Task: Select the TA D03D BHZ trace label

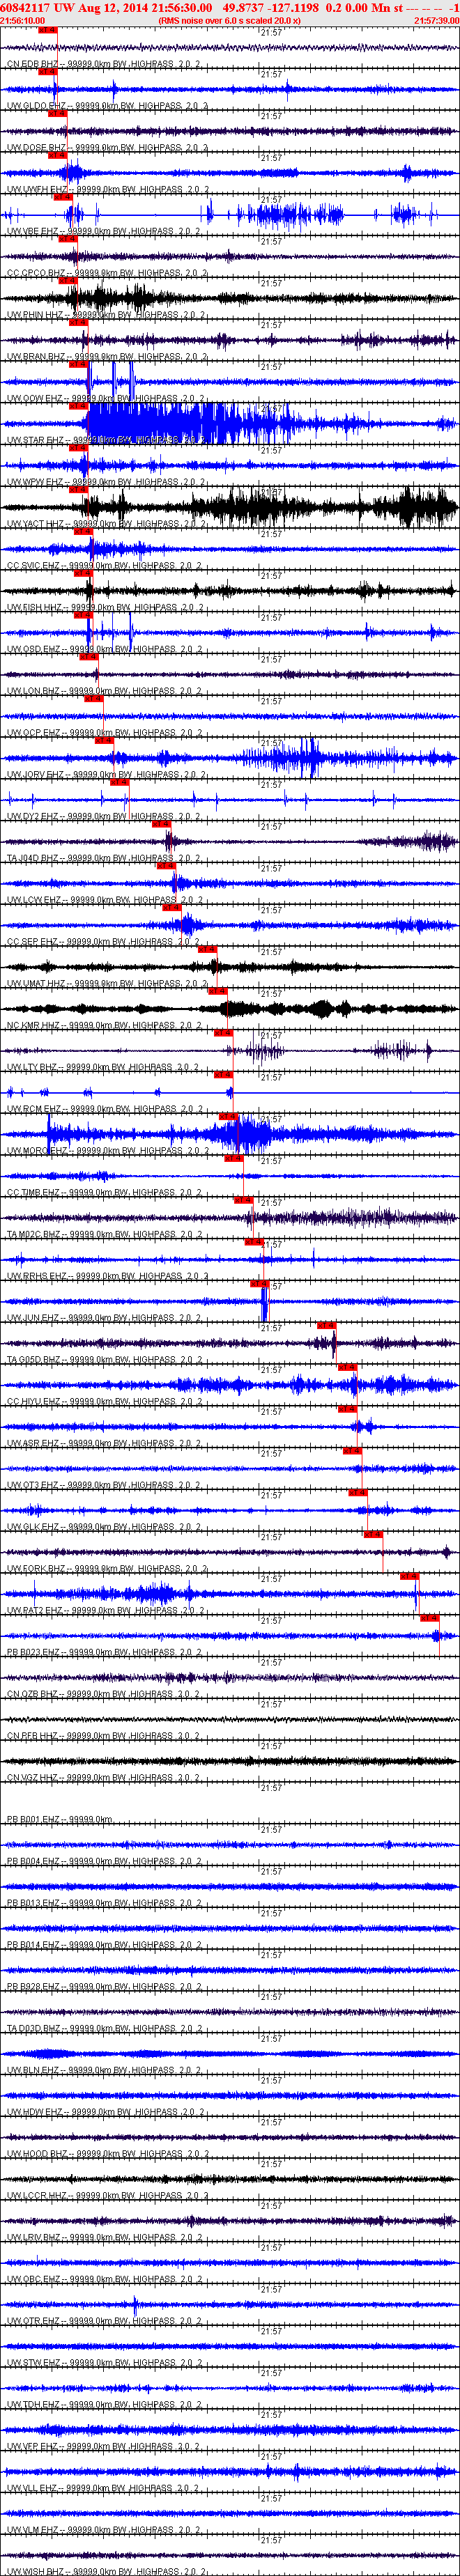Action: (105, 2029)
